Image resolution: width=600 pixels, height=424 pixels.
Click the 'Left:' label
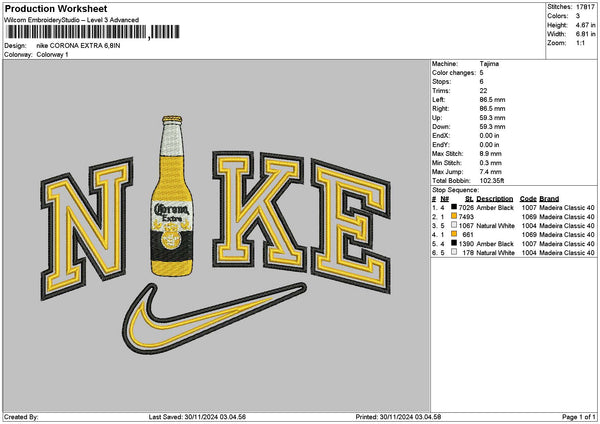(439, 99)
